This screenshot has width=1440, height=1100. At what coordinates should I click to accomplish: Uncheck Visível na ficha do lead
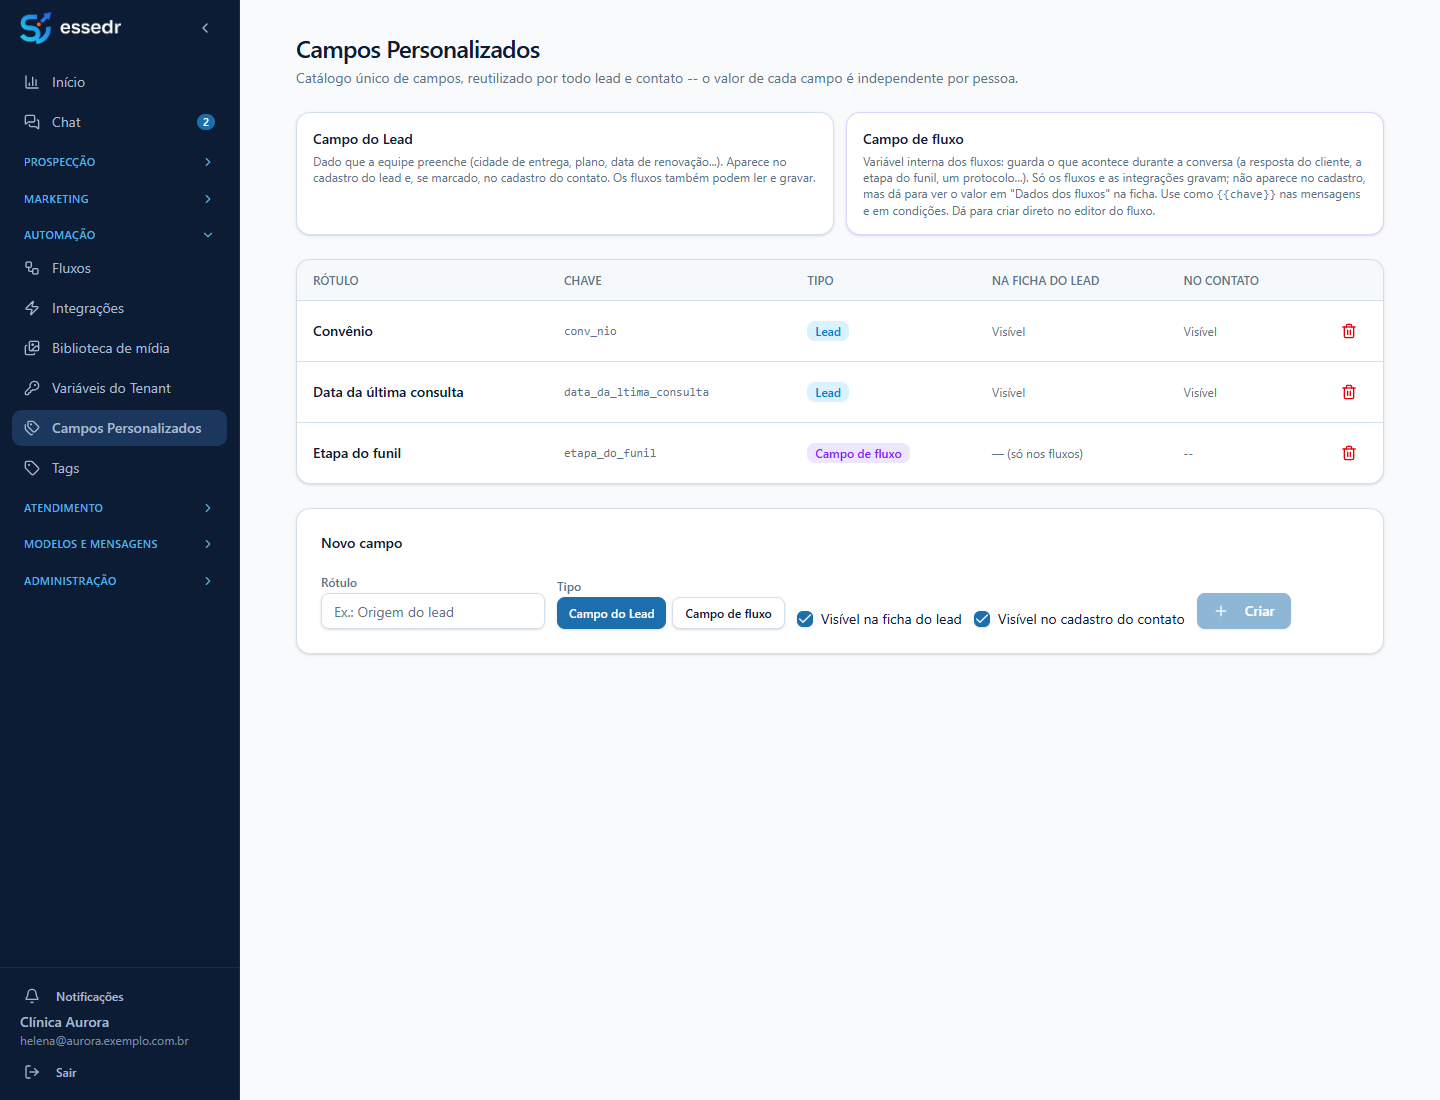click(805, 619)
